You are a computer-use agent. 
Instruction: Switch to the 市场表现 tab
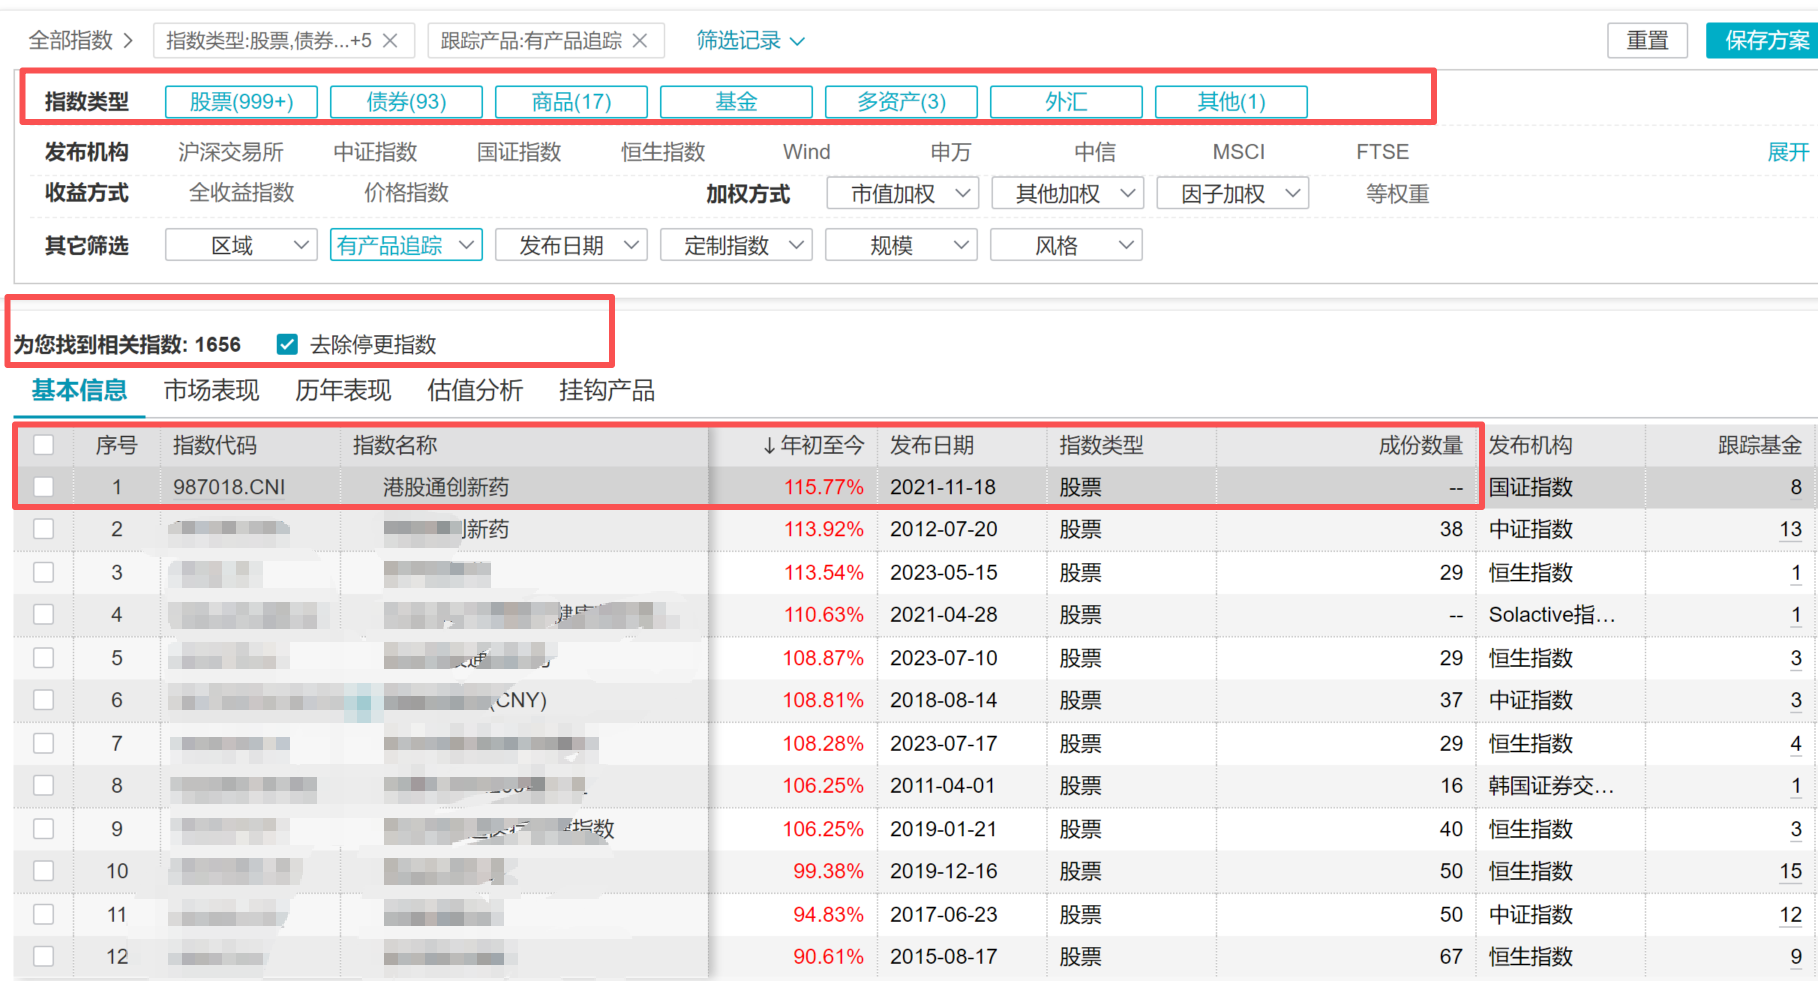211,391
